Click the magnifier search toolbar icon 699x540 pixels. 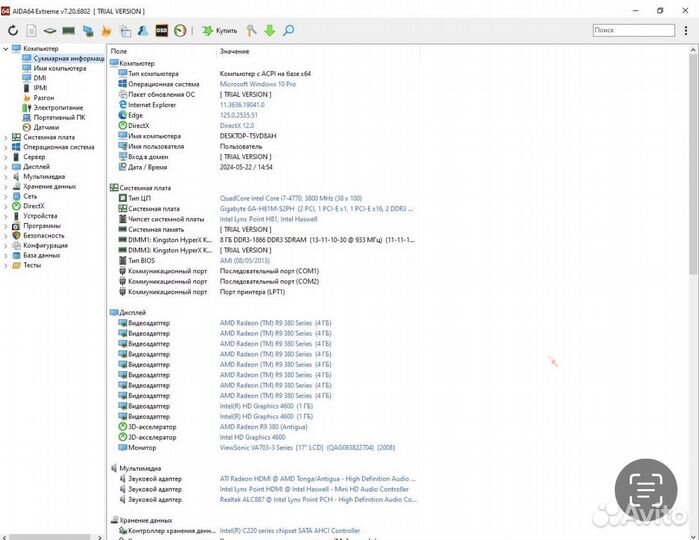288,30
